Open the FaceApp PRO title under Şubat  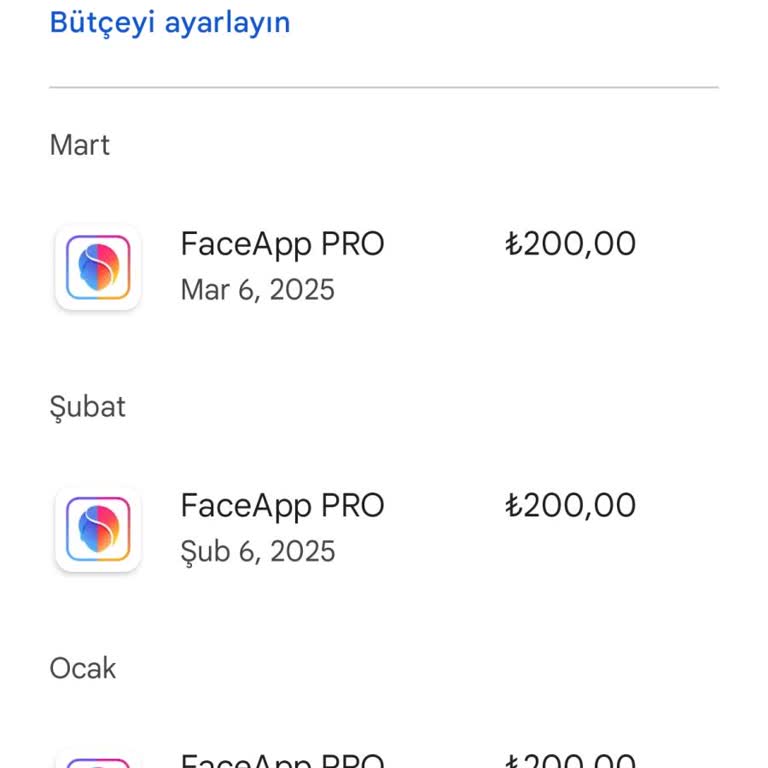tap(282, 505)
